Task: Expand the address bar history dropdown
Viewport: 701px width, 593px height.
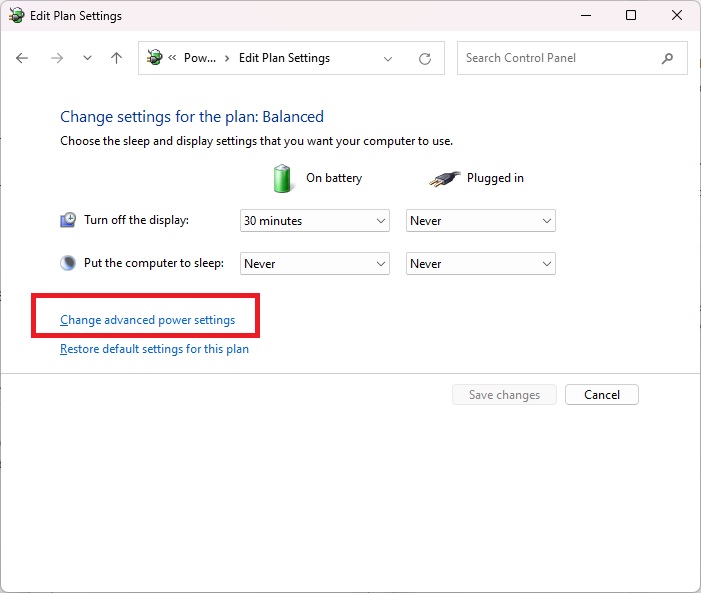Action: (388, 59)
